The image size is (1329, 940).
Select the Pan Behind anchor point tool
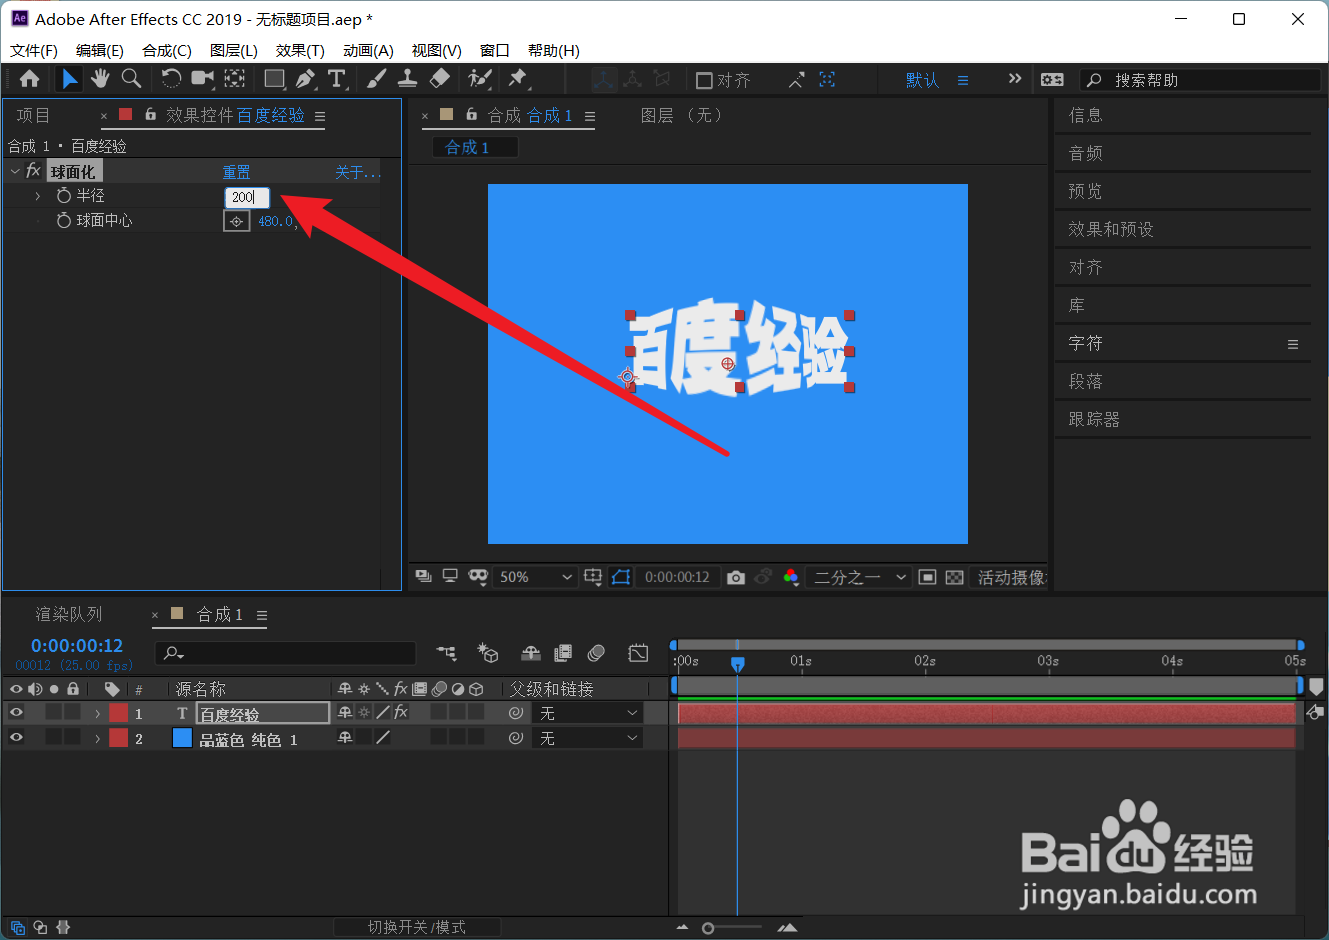(x=235, y=79)
